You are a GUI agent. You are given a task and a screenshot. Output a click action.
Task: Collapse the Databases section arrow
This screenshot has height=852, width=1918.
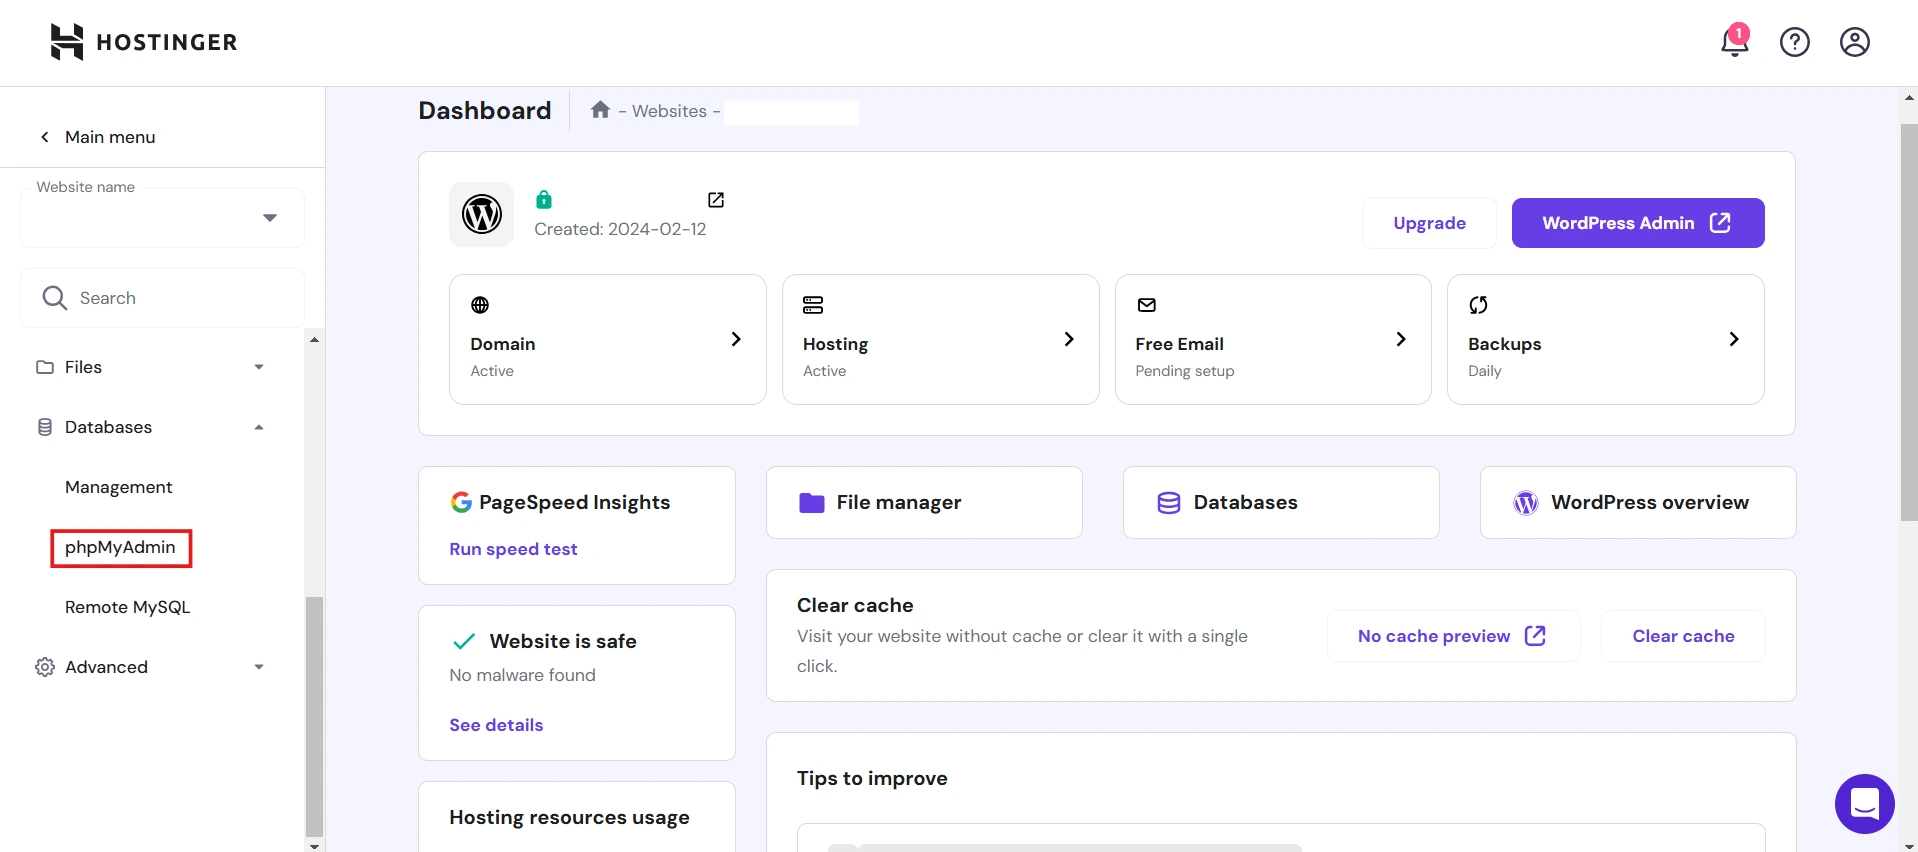pos(259,427)
